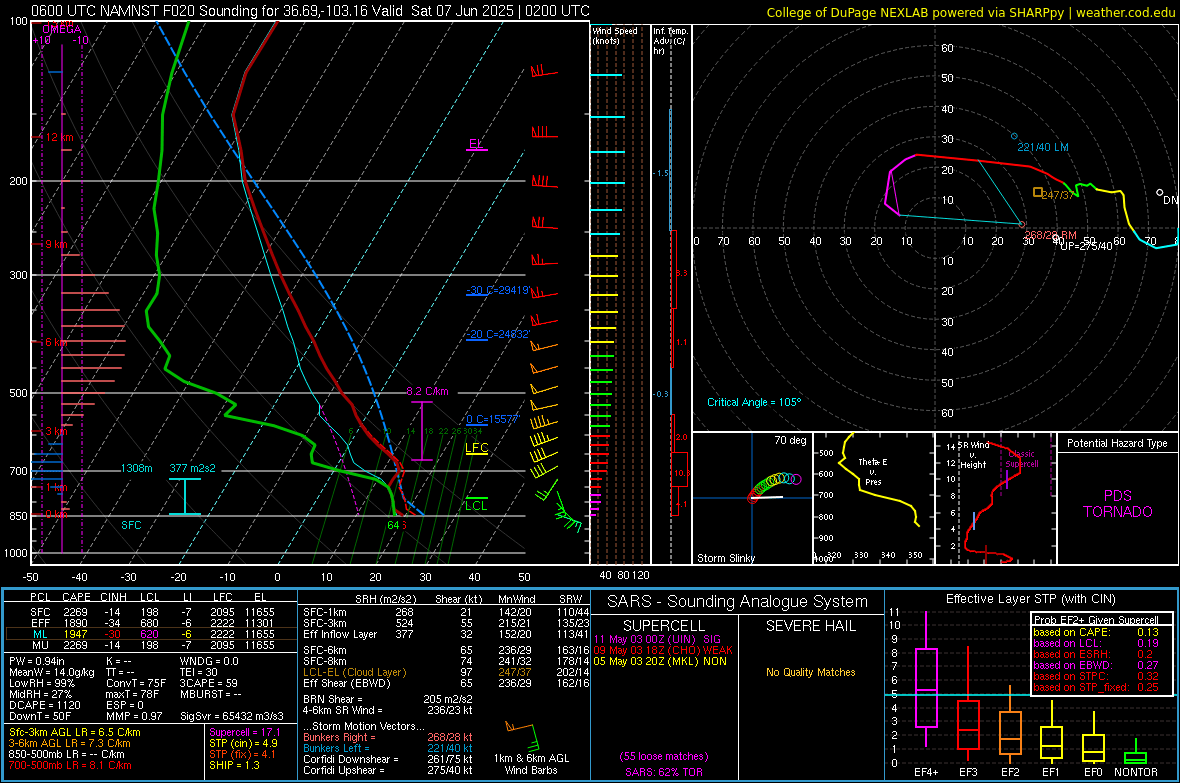
Task: Click the Corfidi Downshear = row
Action: (388, 759)
